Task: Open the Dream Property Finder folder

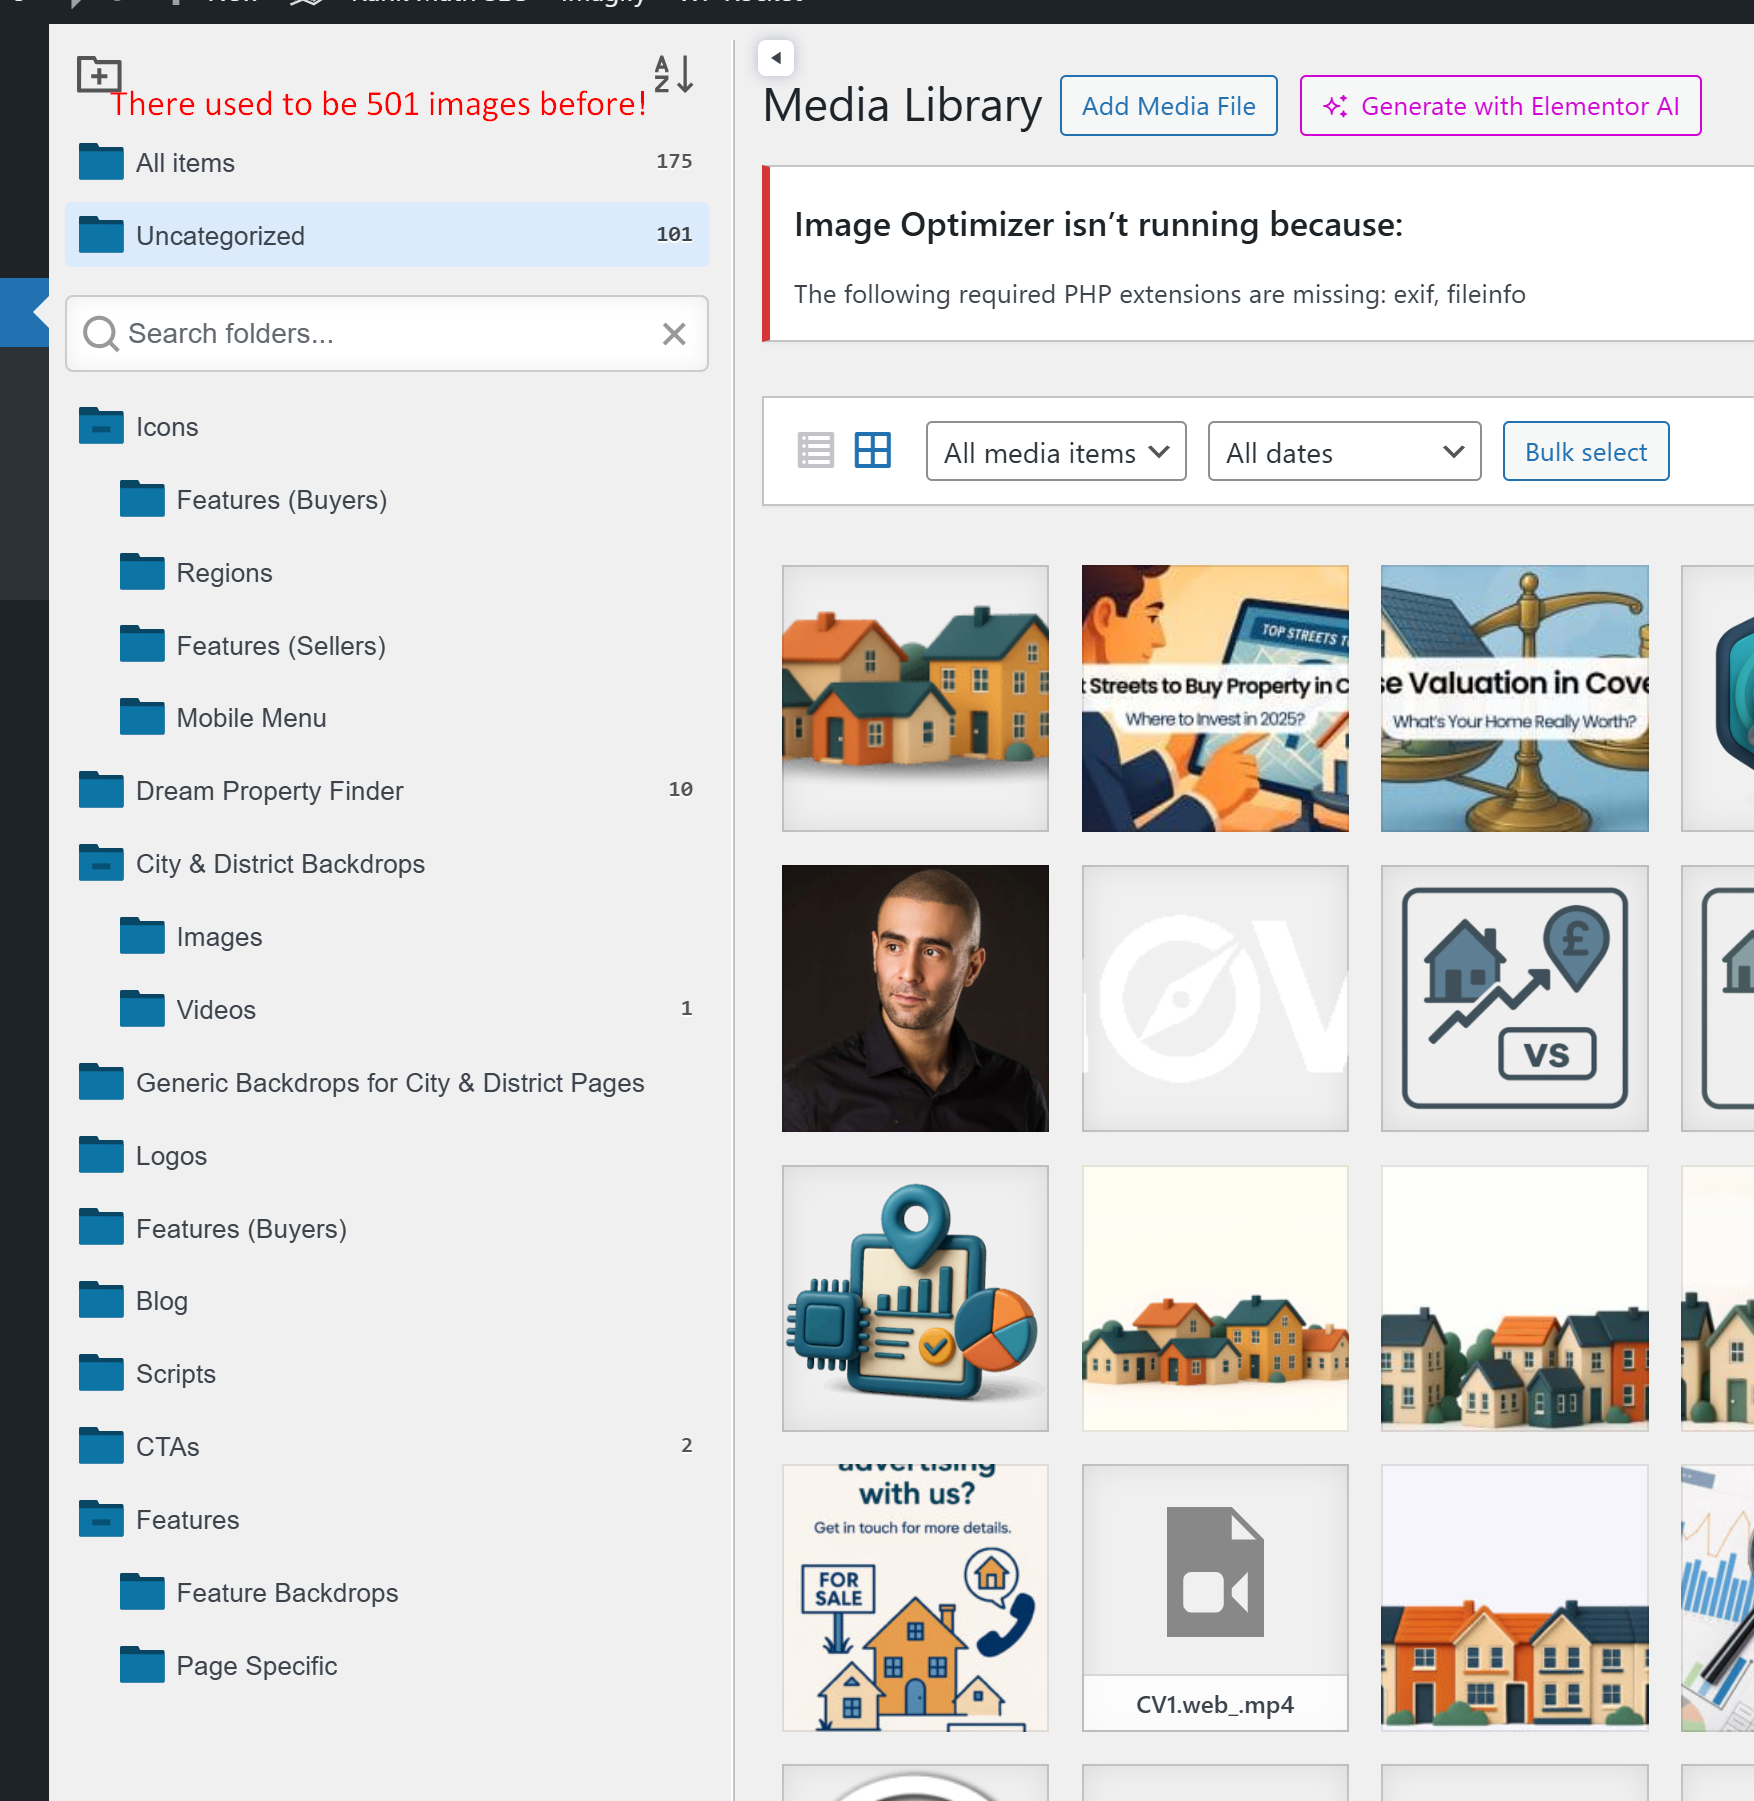Action: (x=269, y=791)
